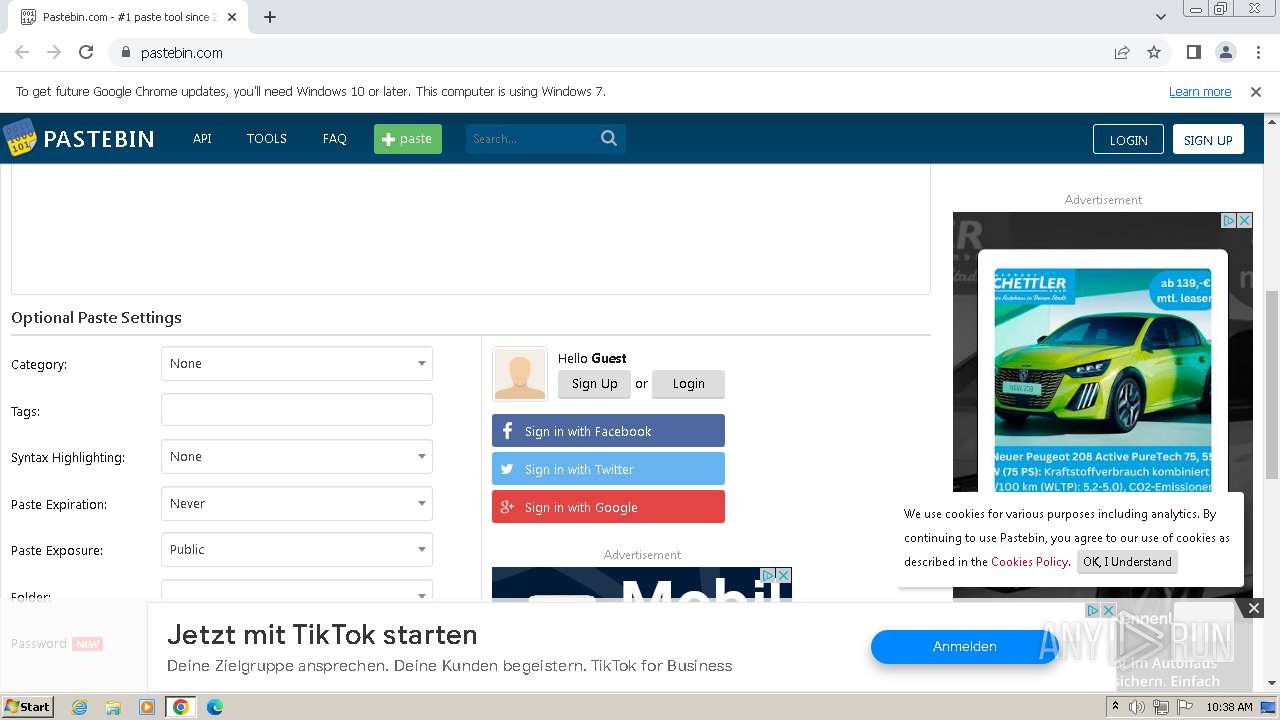Image resolution: width=1280 pixels, height=720 pixels.
Task: Toggle the browser side panel icon
Action: (x=1194, y=52)
